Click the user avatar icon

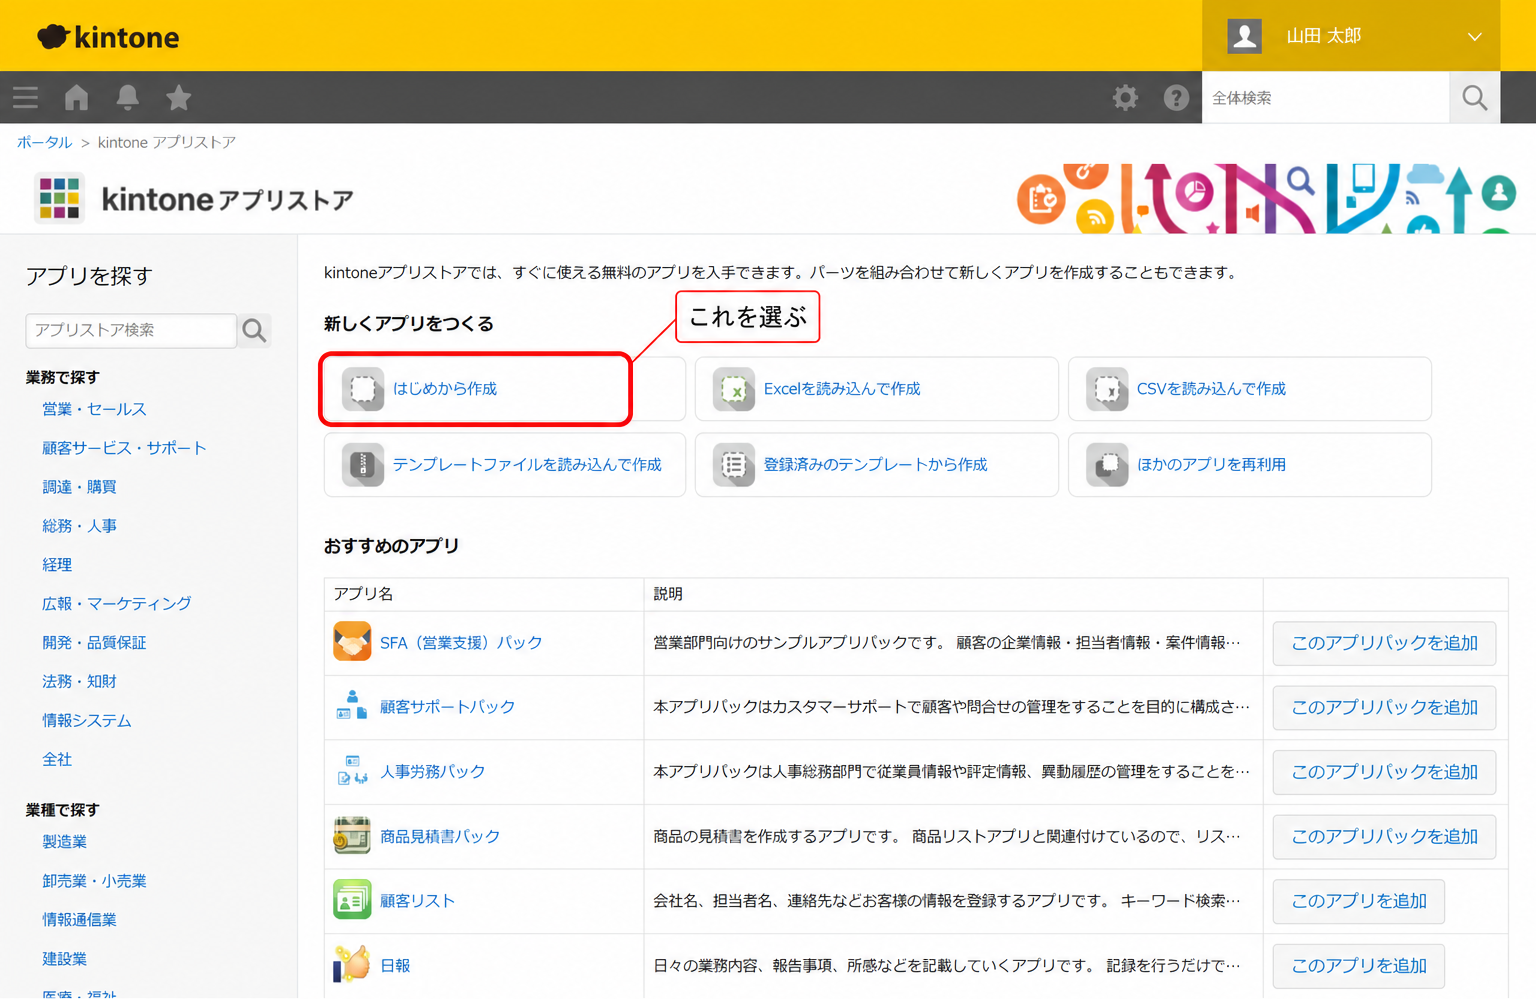tap(1244, 36)
